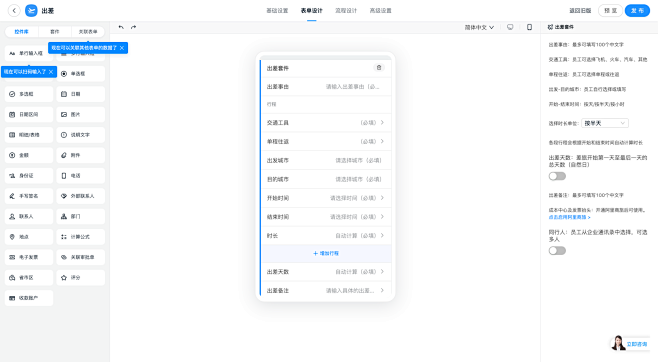Click the 增加行程 button

[326, 253]
